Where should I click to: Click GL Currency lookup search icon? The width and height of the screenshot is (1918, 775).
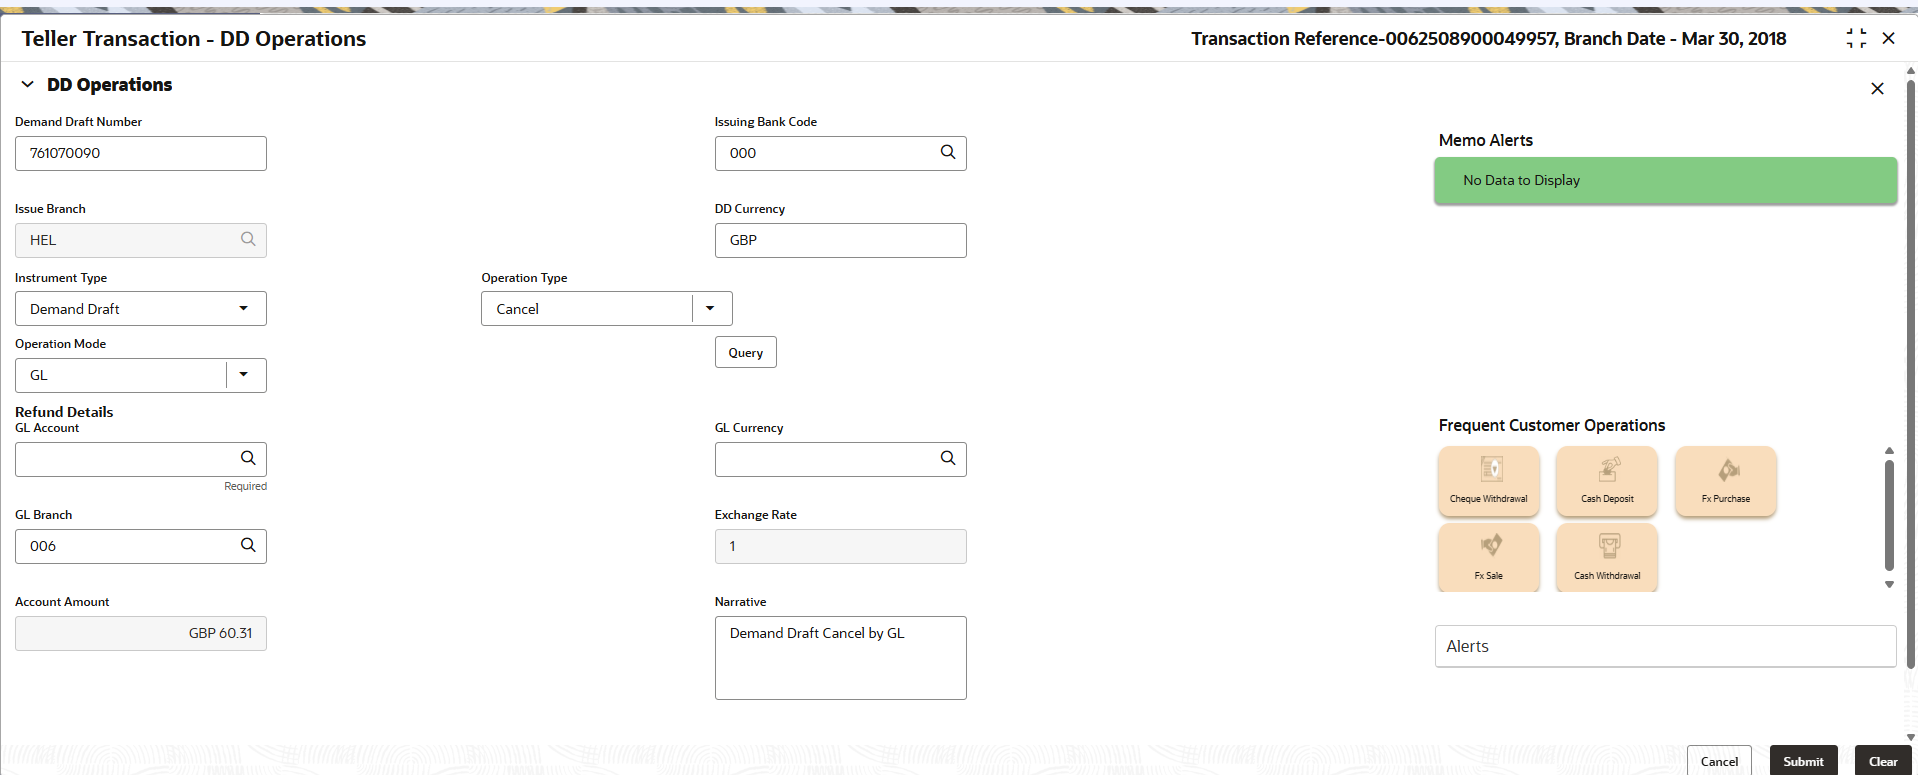[948, 458]
